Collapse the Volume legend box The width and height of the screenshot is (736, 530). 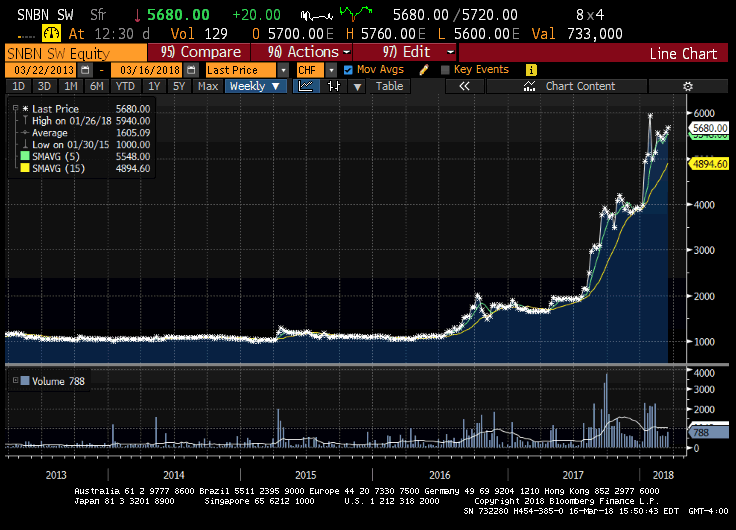pos(15,380)
